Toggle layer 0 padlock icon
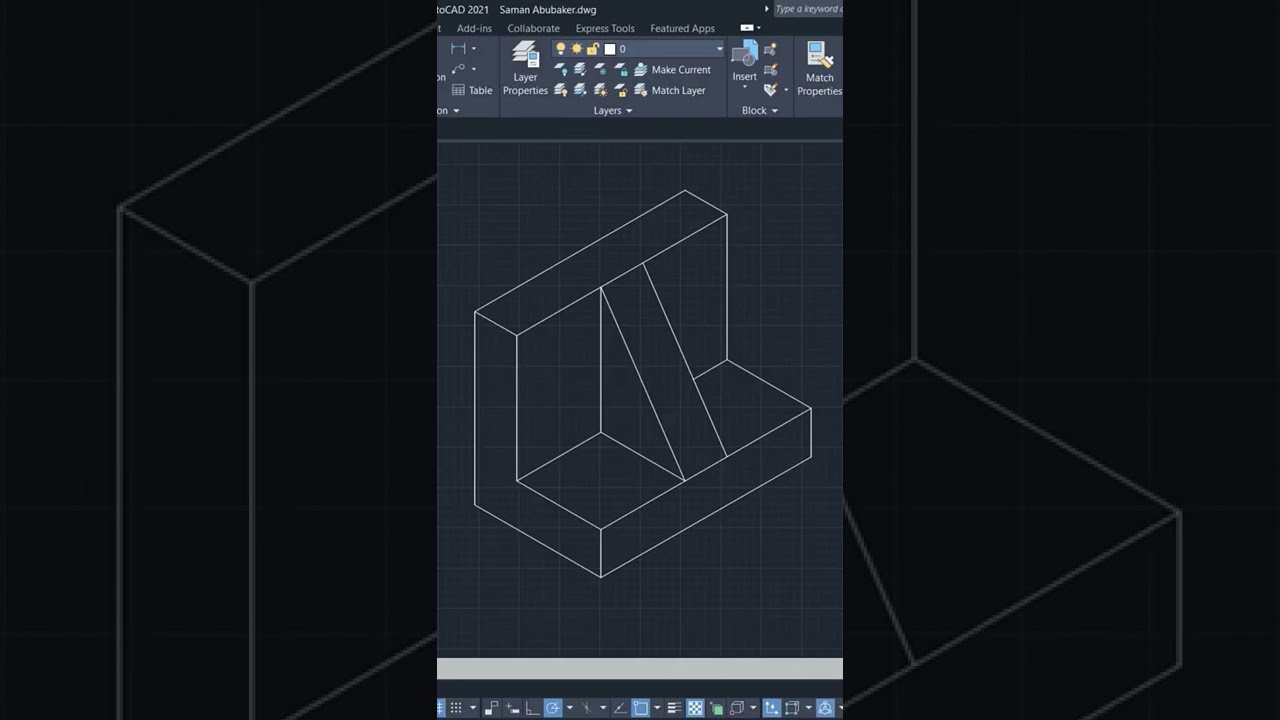The width and height of the screenshot is (1280, 720). point(592,48)
